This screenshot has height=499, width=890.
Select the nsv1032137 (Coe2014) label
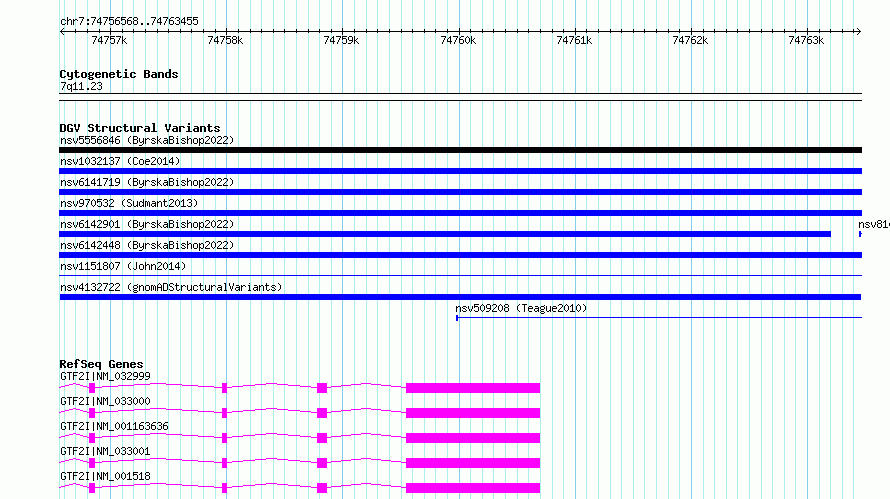coord(120,161)
